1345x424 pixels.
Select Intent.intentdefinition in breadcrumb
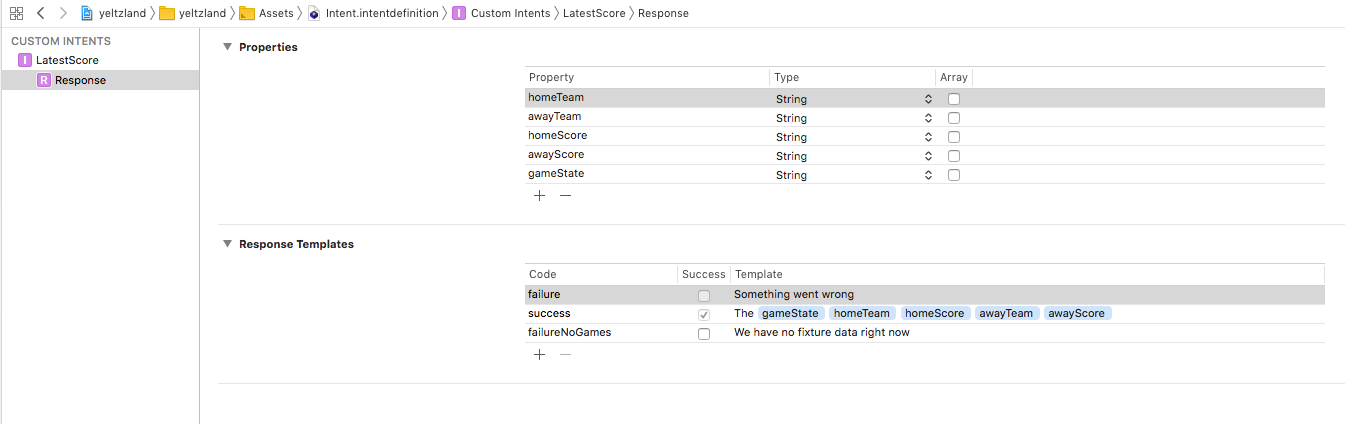coord(382,13)
